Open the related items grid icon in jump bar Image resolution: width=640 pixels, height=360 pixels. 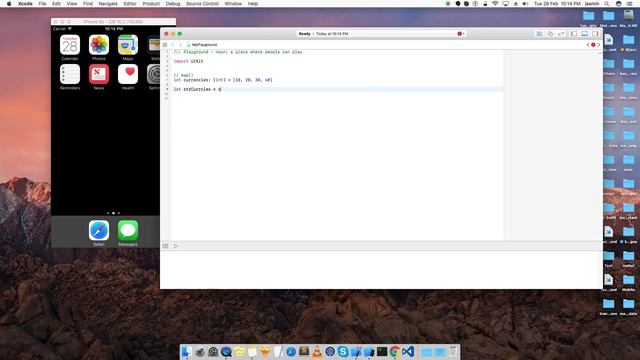tap(165, 44)
